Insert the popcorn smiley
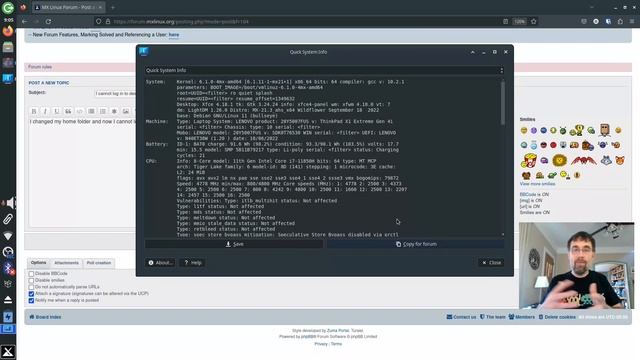 click(x=529, y=160)
